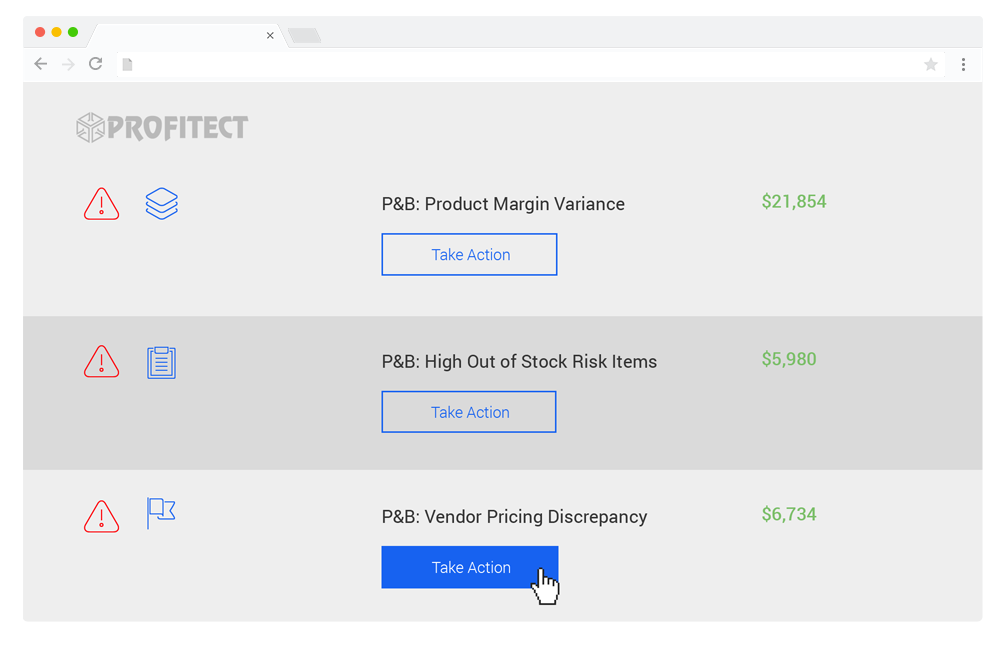
Task: Click the Profitect logo
Action: [x=162, y=127]
